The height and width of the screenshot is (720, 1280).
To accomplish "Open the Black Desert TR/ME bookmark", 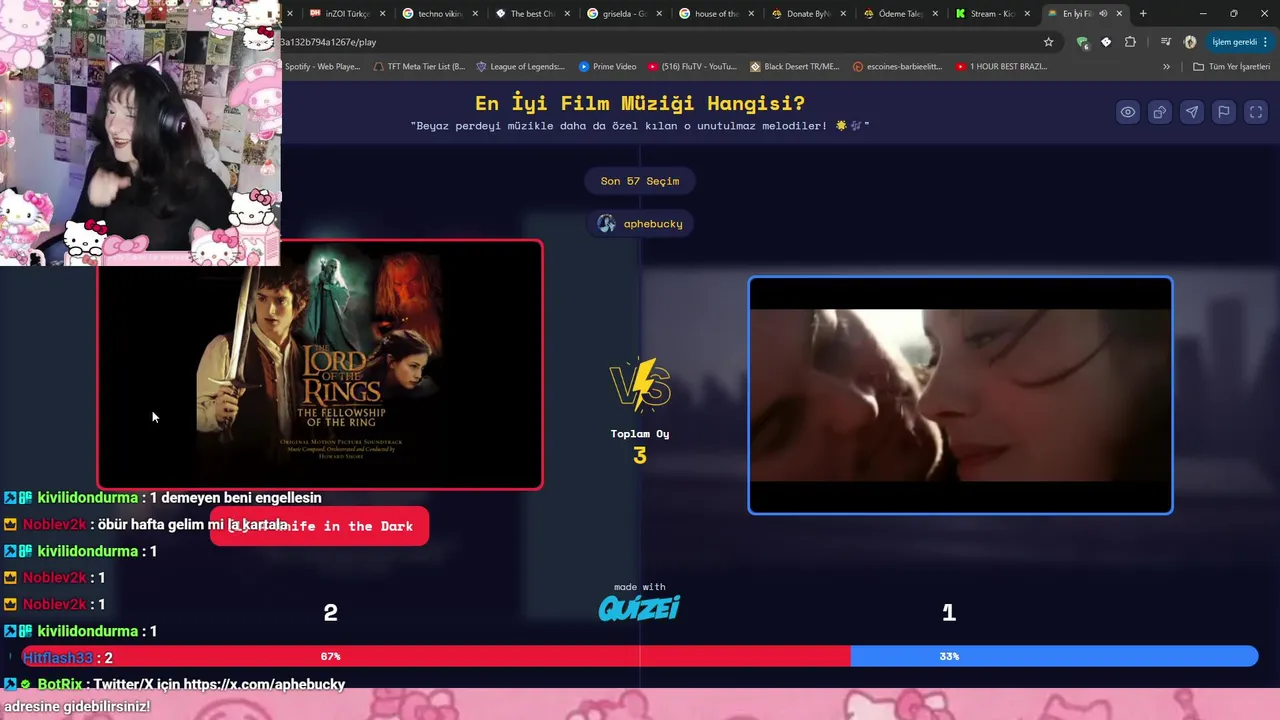I will click(795, 67).
